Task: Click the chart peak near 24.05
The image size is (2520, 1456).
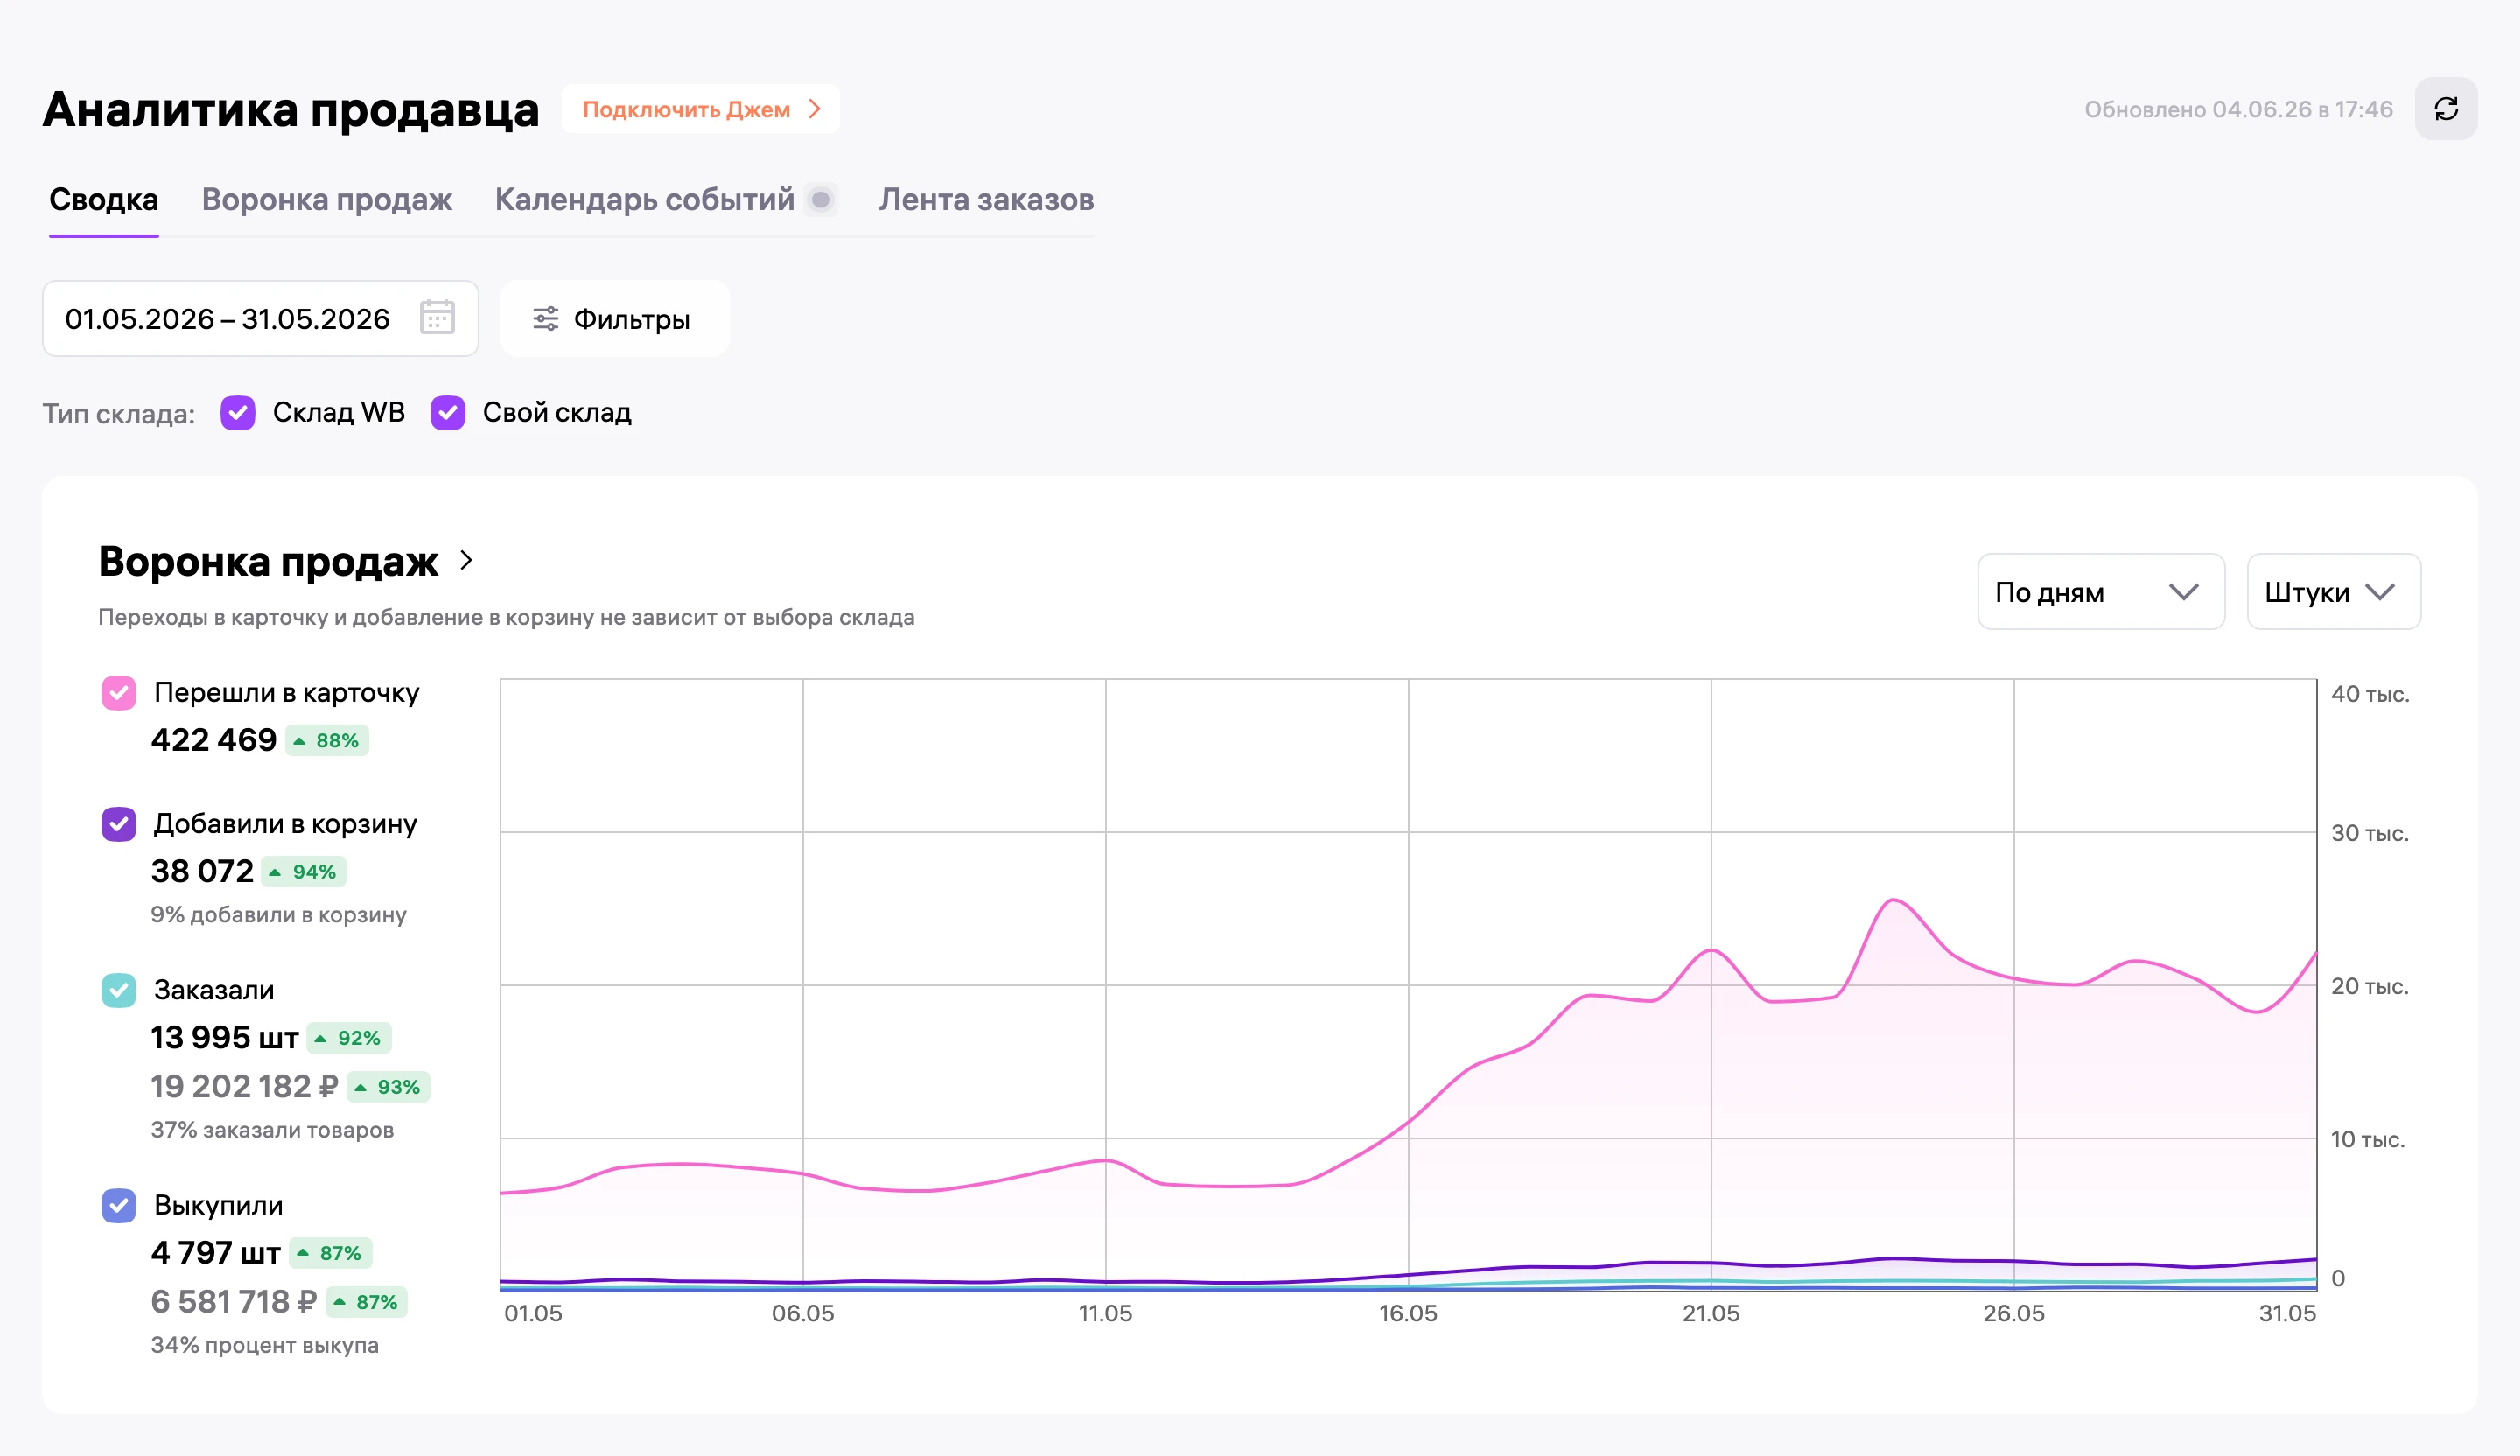Action: 1893,901
